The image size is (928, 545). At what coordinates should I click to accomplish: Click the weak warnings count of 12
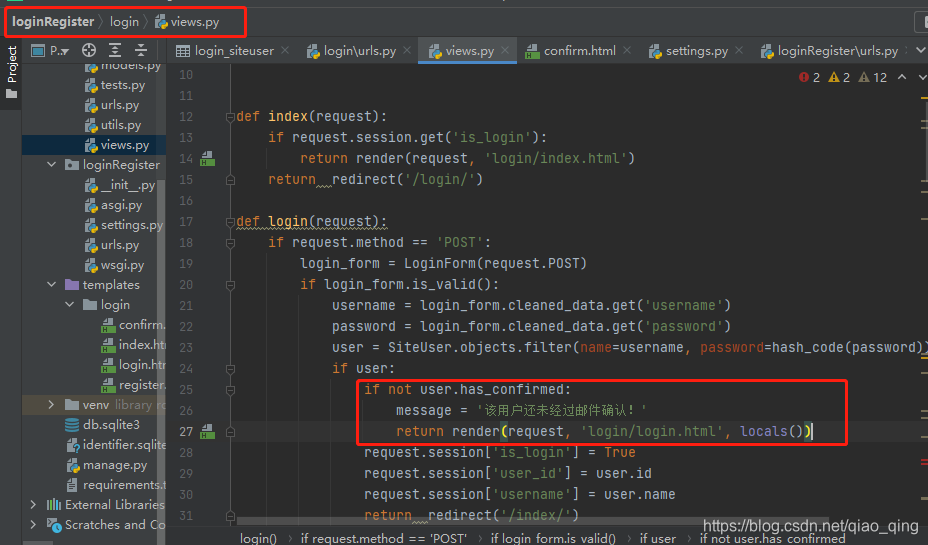pos(873,78)
